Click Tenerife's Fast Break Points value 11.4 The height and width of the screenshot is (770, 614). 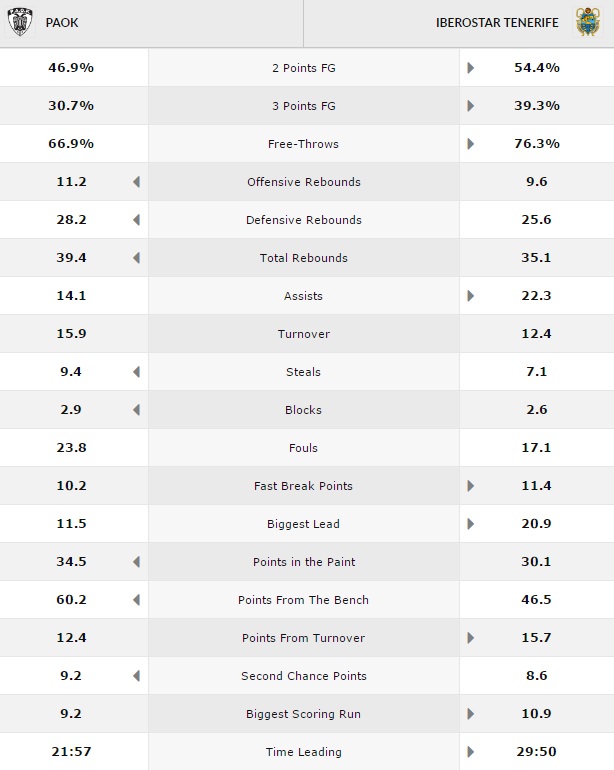point(536,486)
